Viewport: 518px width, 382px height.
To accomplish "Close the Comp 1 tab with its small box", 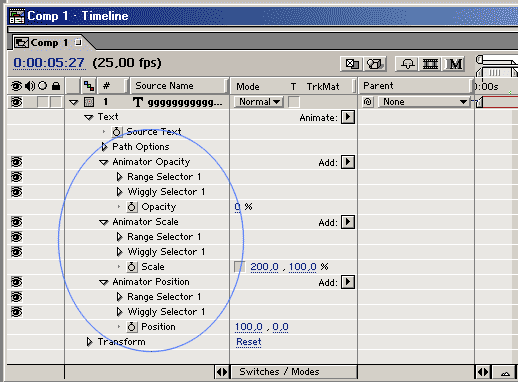I will point(78,42).
